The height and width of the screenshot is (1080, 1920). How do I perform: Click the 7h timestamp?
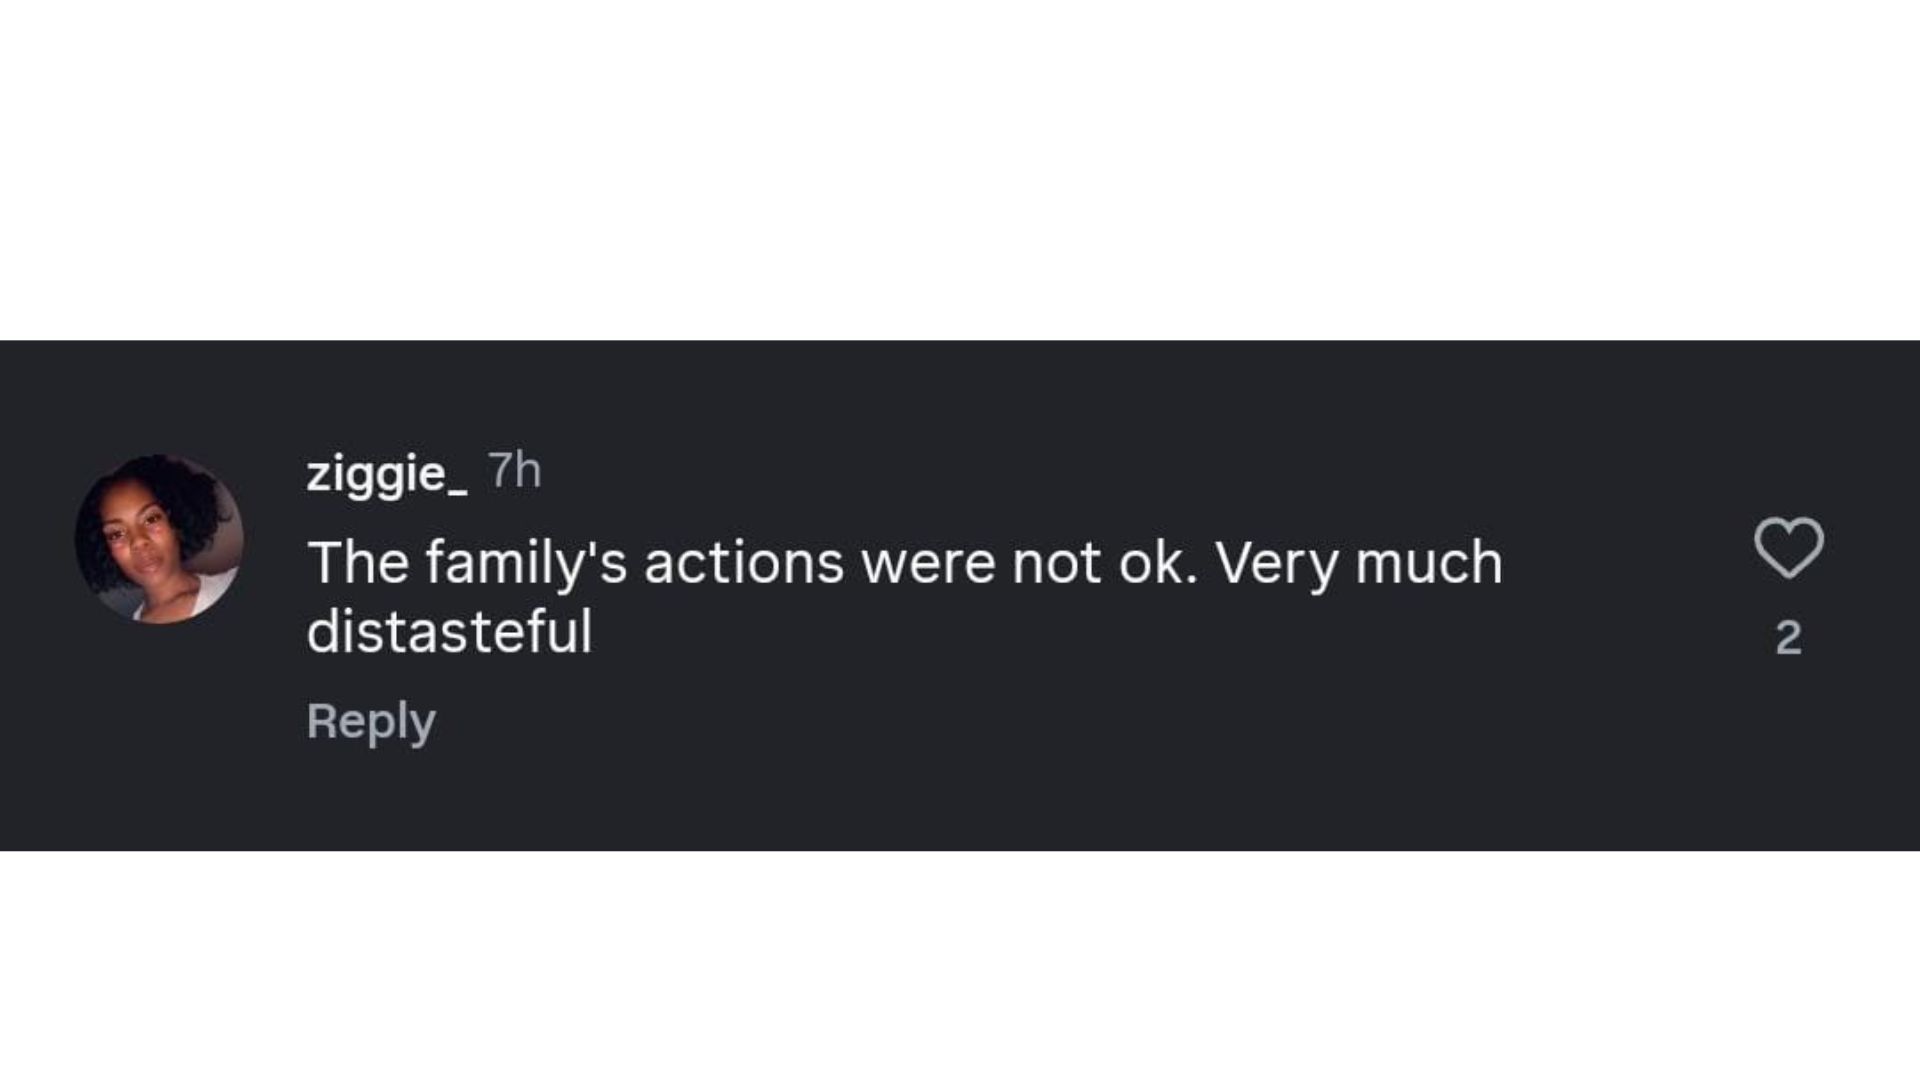click(x=514, y=470)
